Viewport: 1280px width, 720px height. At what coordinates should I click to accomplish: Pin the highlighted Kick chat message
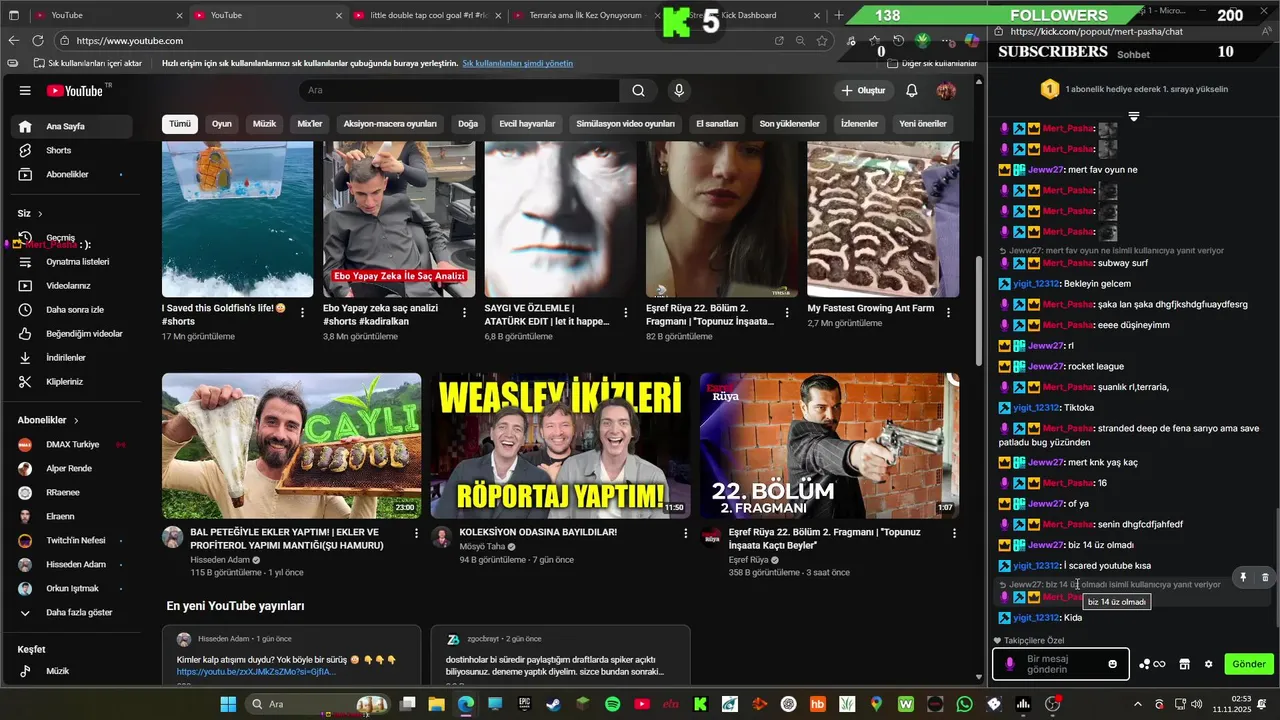(x=1243, y=577)
